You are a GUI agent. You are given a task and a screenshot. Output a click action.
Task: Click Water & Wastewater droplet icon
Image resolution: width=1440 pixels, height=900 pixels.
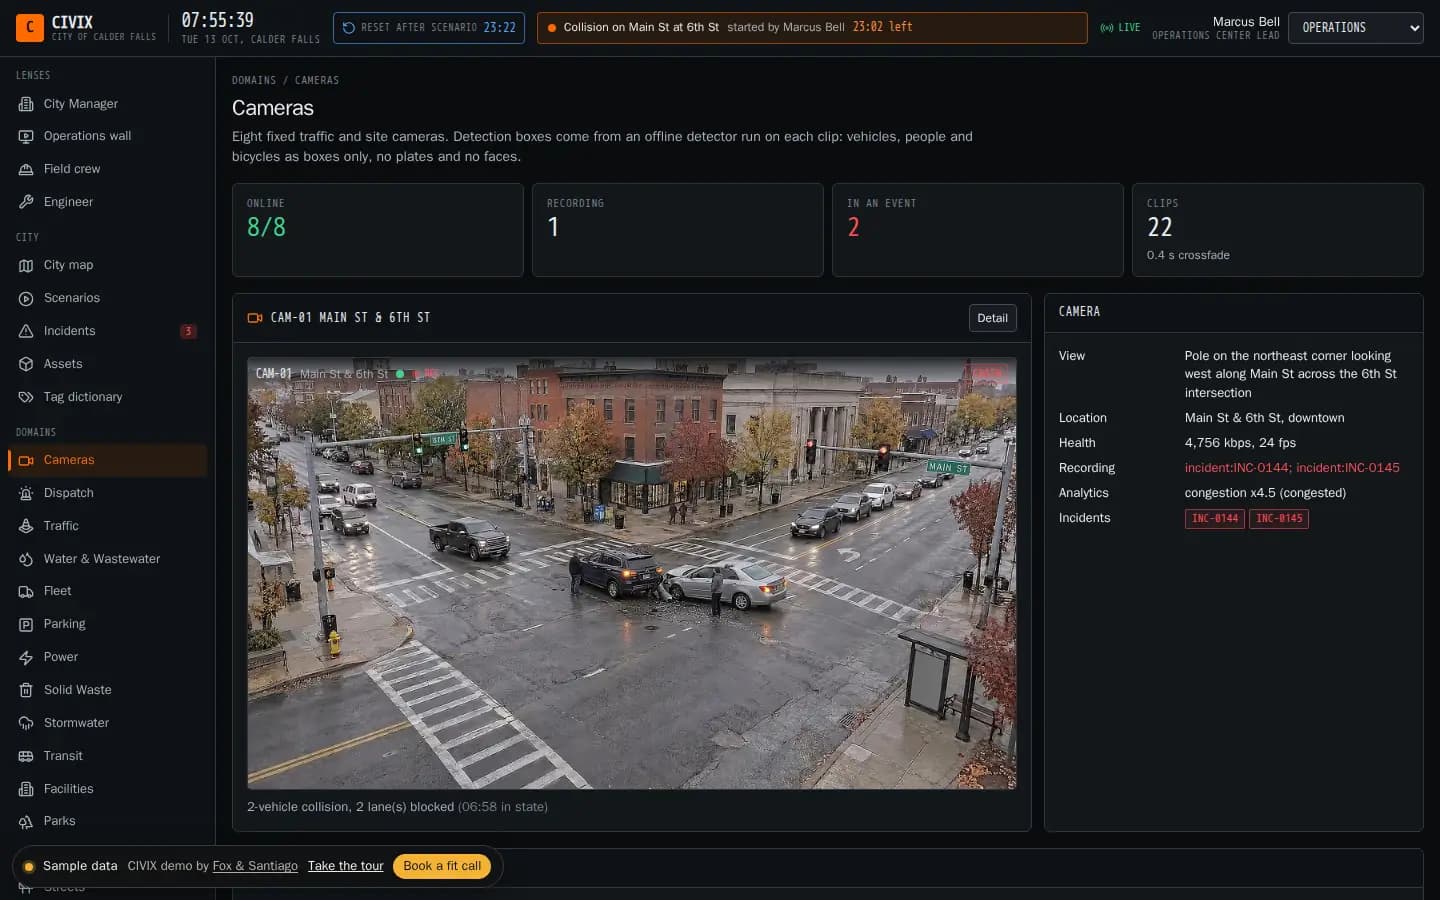click(26, 559)
